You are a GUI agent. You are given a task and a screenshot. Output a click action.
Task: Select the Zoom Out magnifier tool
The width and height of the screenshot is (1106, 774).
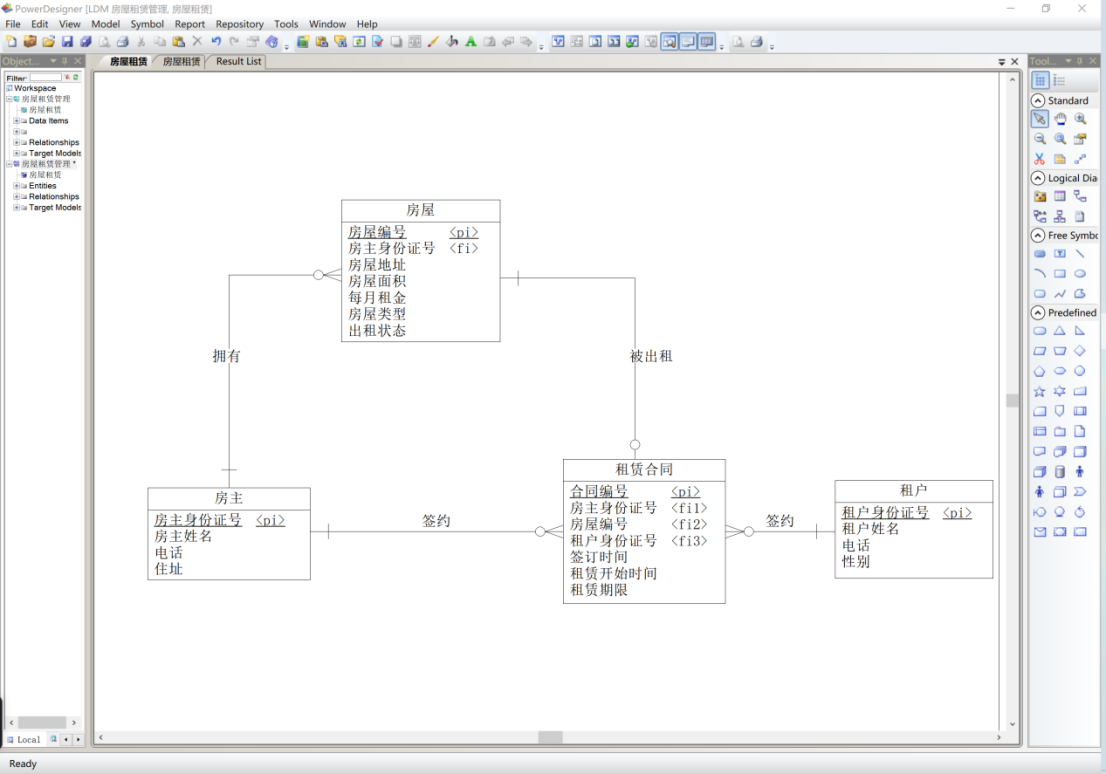1040,139
